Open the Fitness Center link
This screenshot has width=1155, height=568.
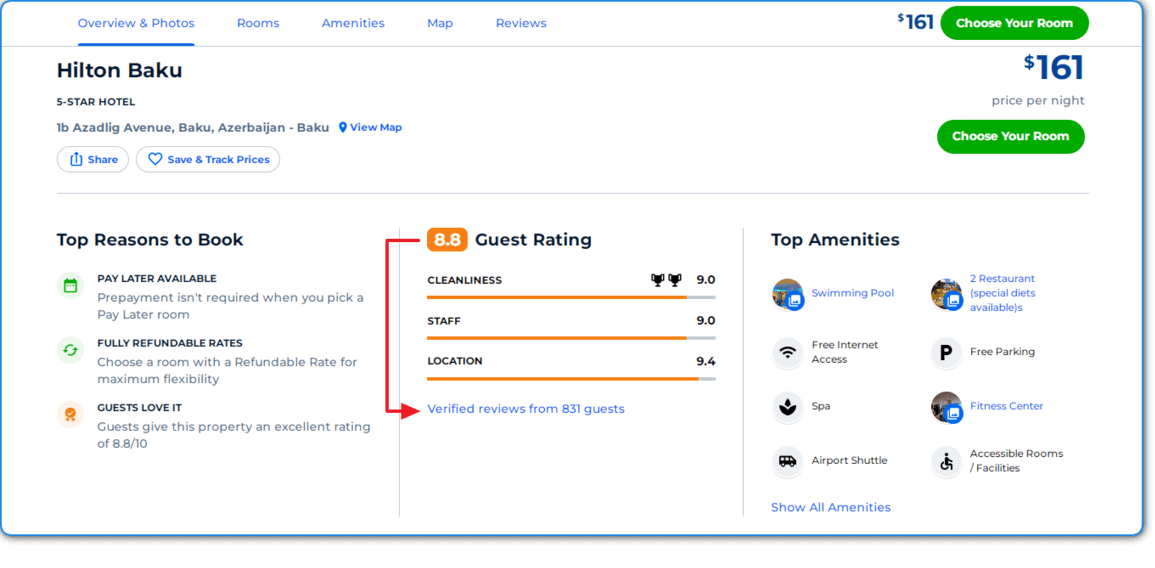point(1007,406)
